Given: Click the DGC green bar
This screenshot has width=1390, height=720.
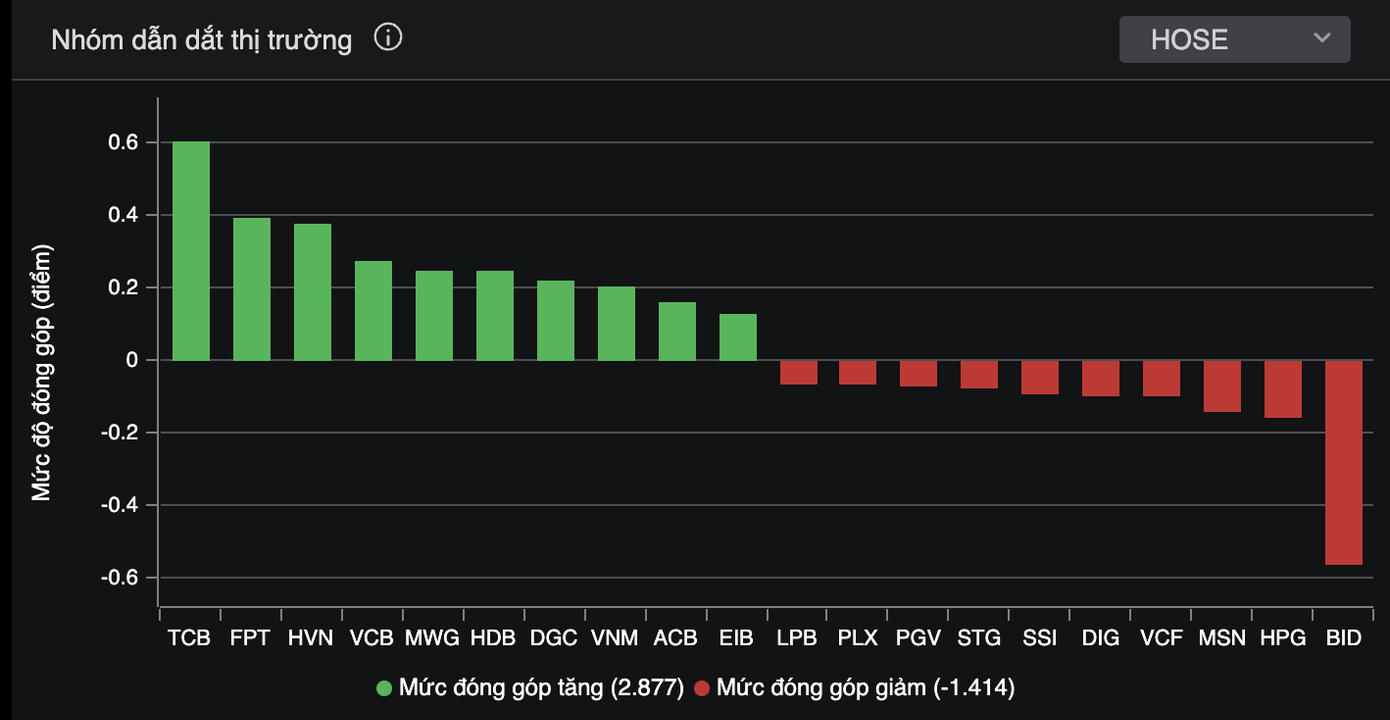Looking at the screenshot, I should pyautogui.click(x=556, y=320).
